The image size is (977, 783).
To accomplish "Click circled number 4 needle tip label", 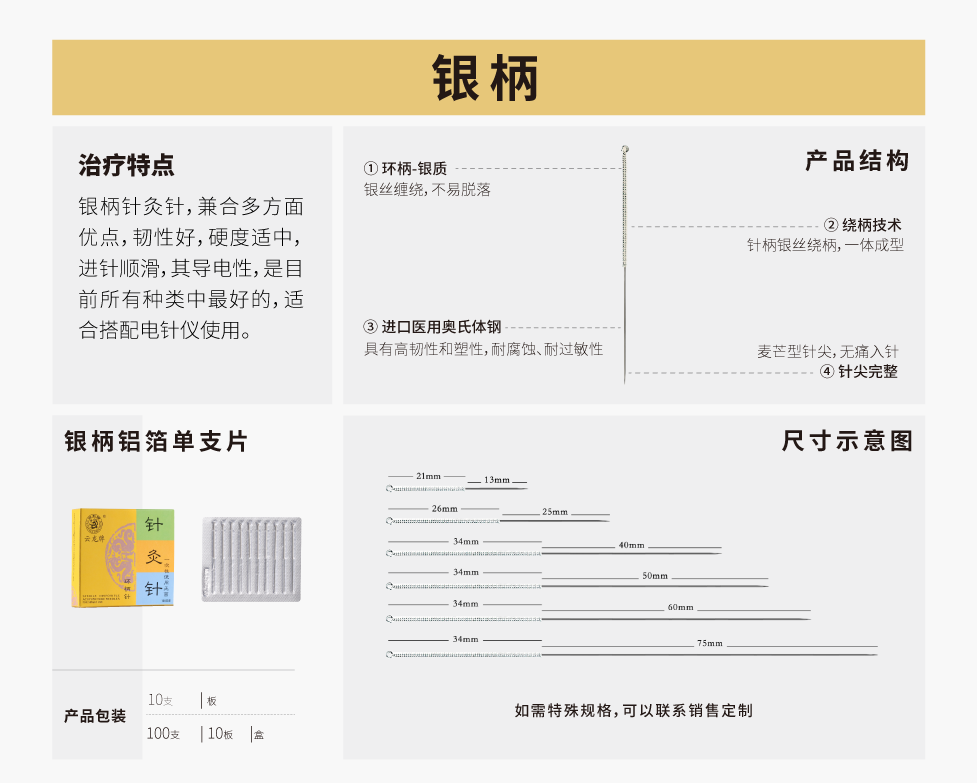I will click(x=858, y=371).
